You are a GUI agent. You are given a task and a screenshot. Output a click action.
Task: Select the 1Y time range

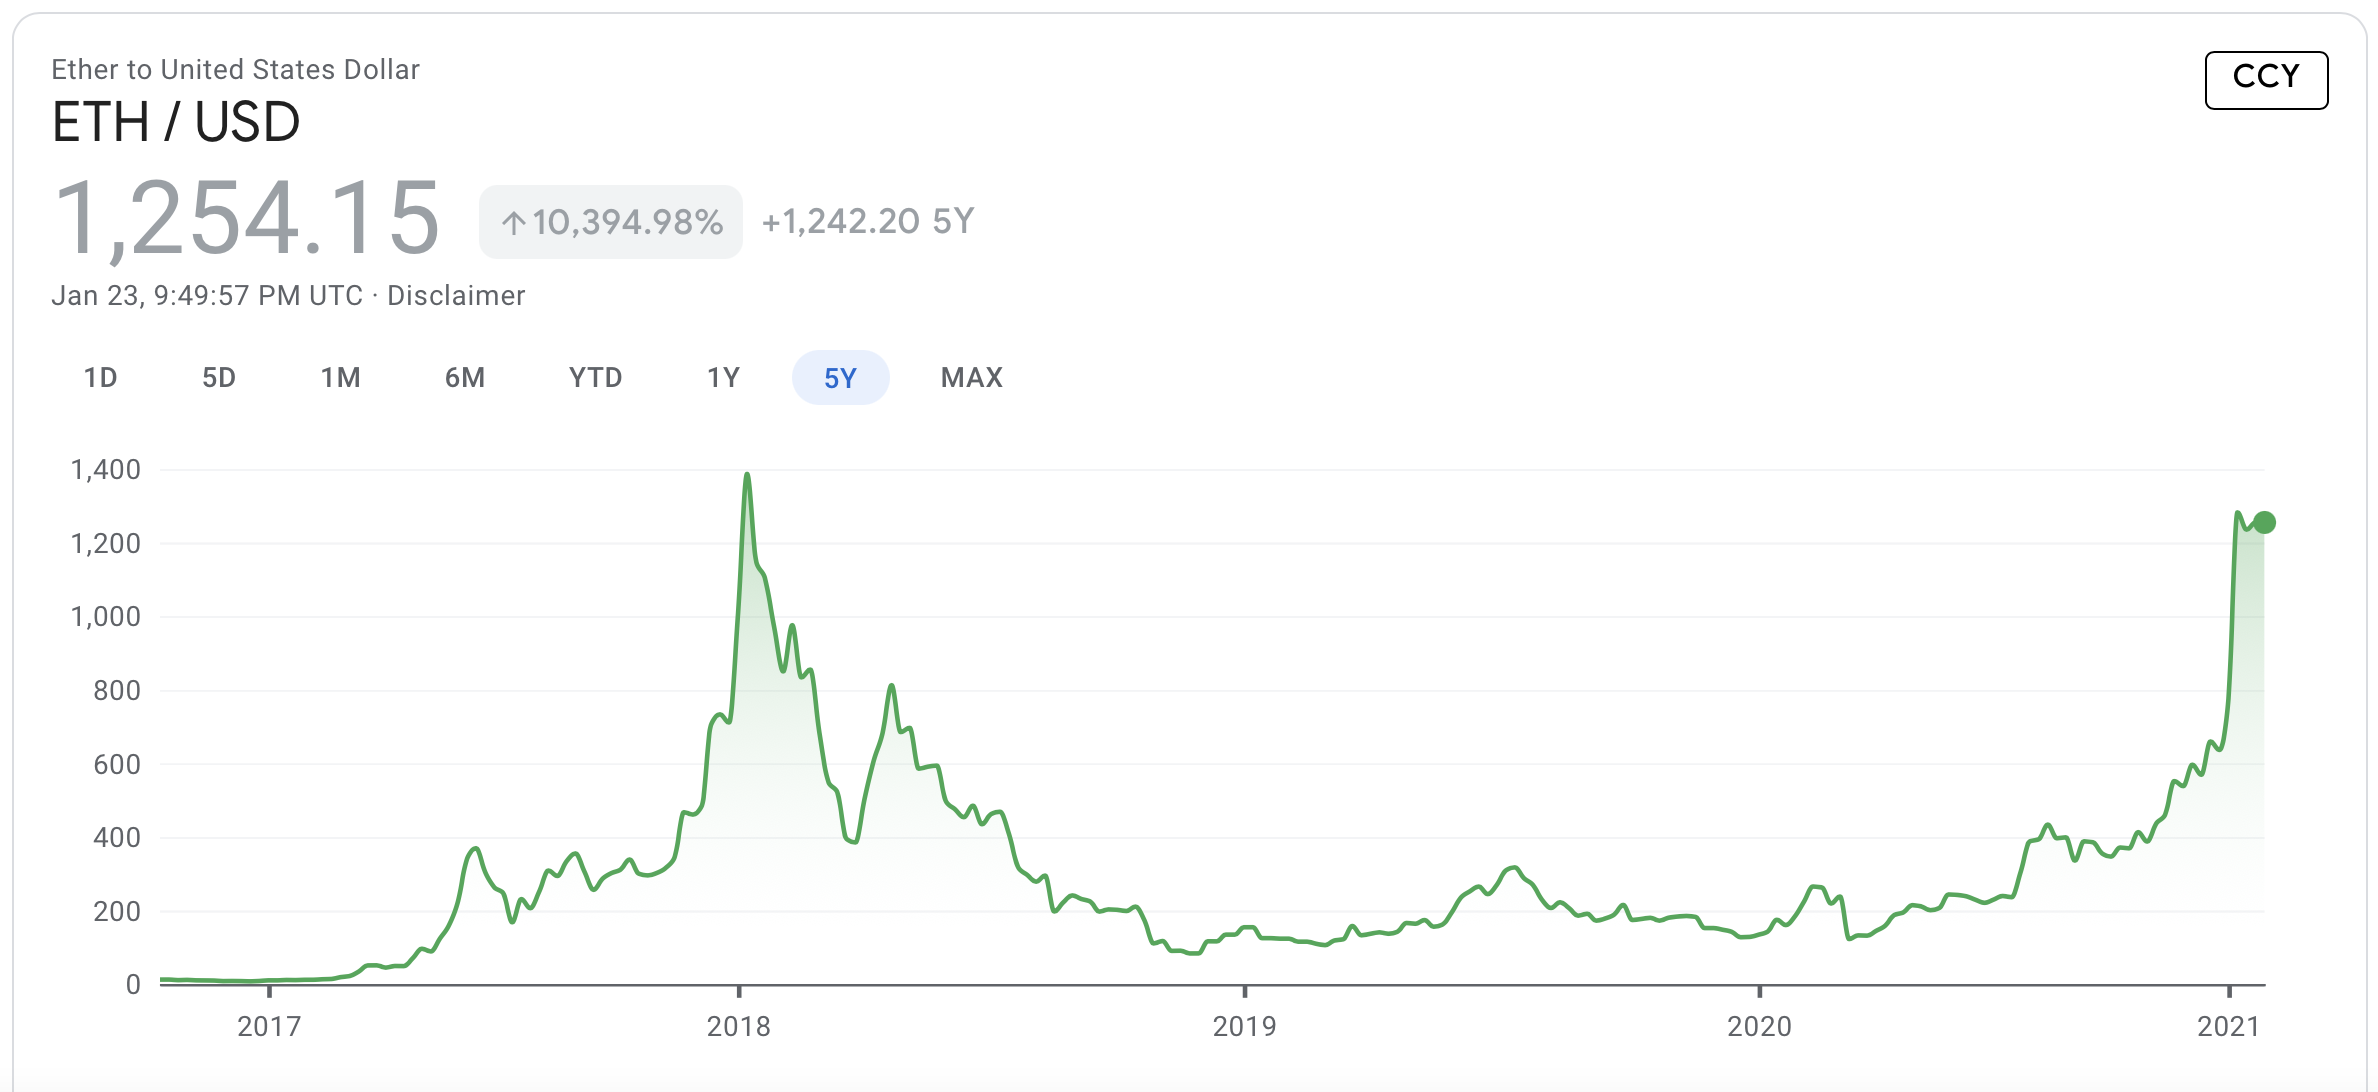pos(723,378)
